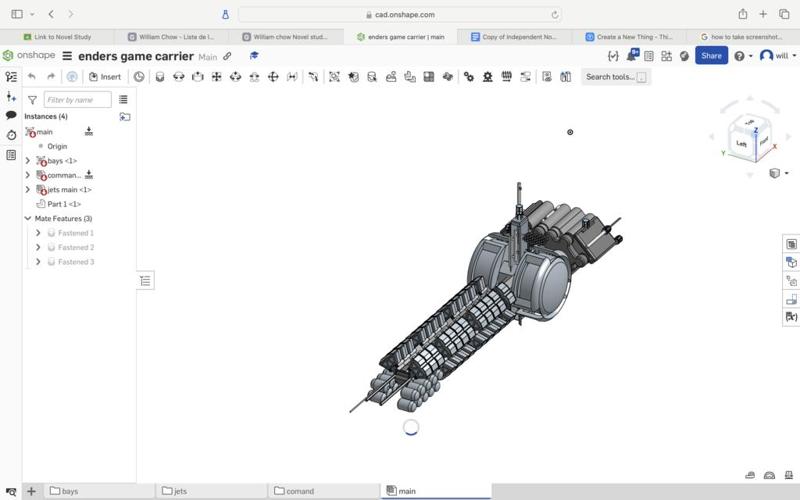
Task: Click the Share button
Action: (711, 56)
